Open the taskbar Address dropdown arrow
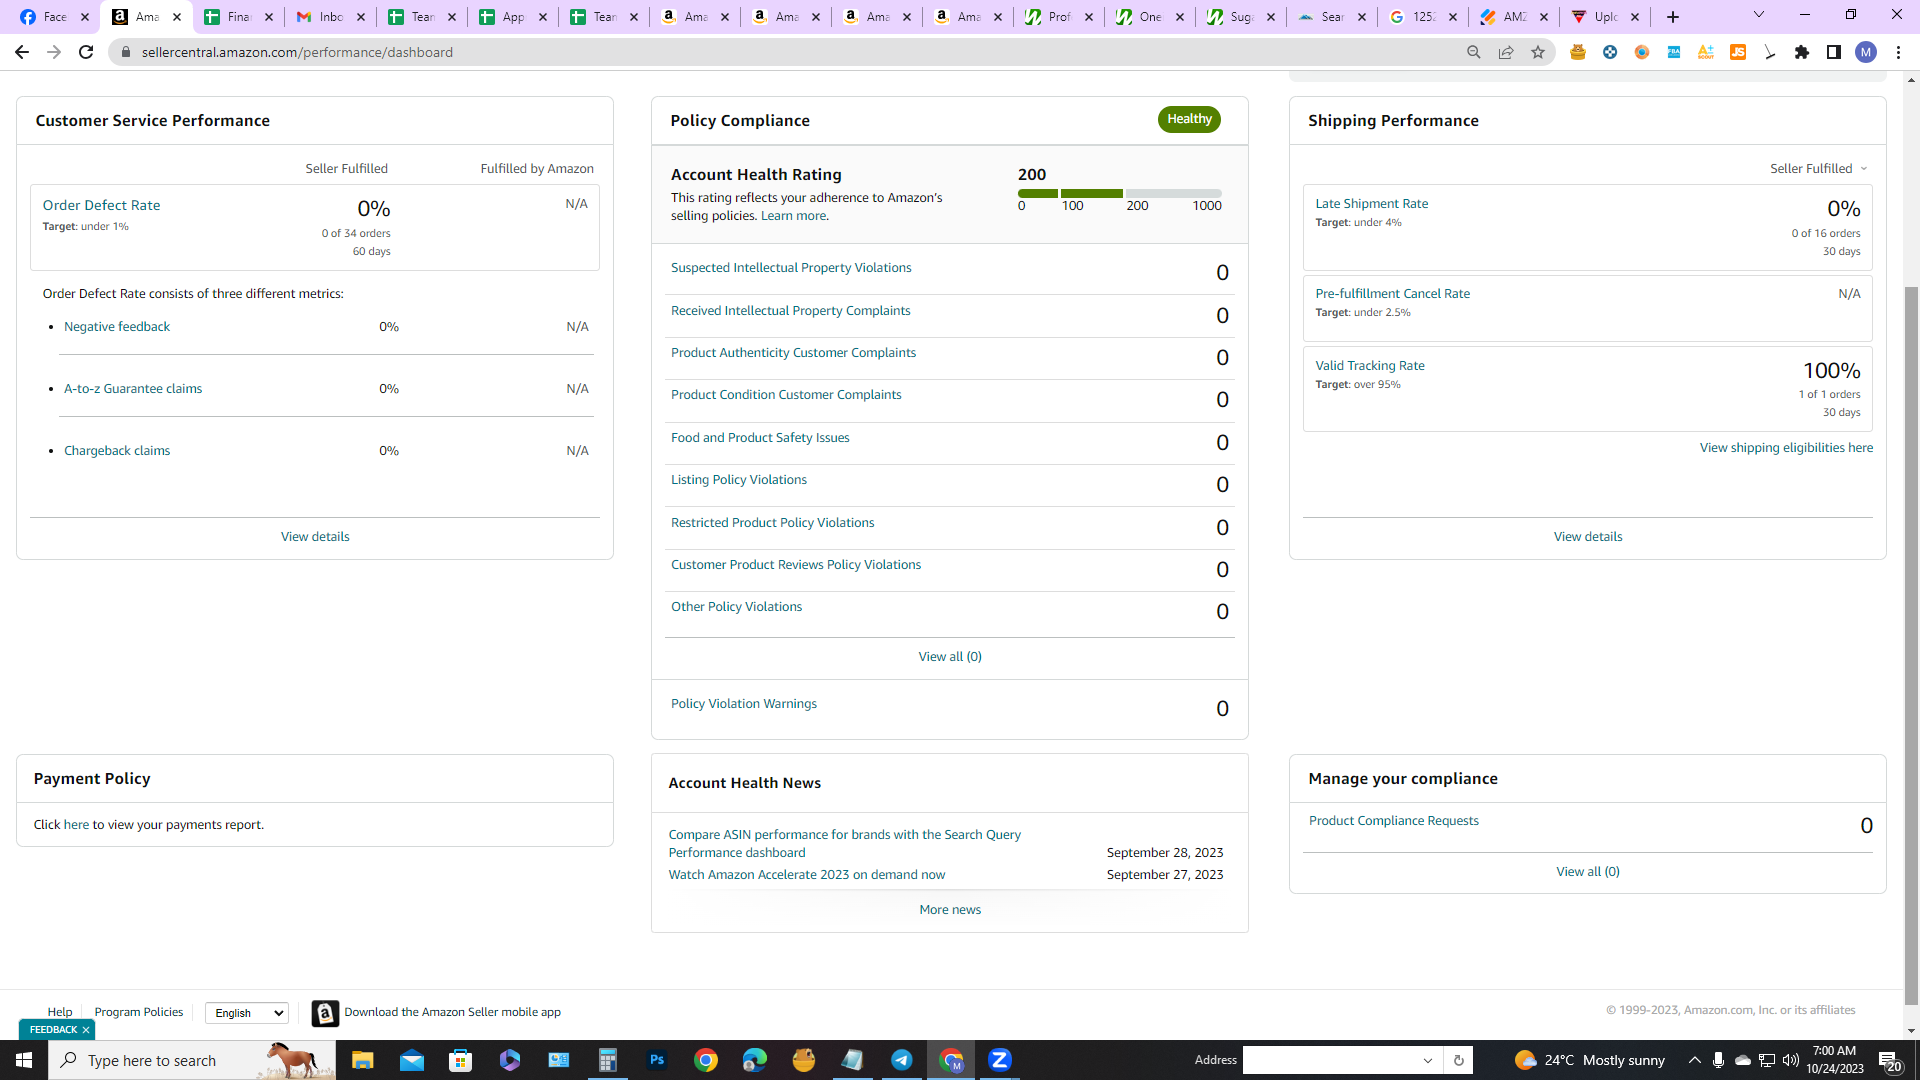This screenshot has height=1080, width=1920. 1428,1060
